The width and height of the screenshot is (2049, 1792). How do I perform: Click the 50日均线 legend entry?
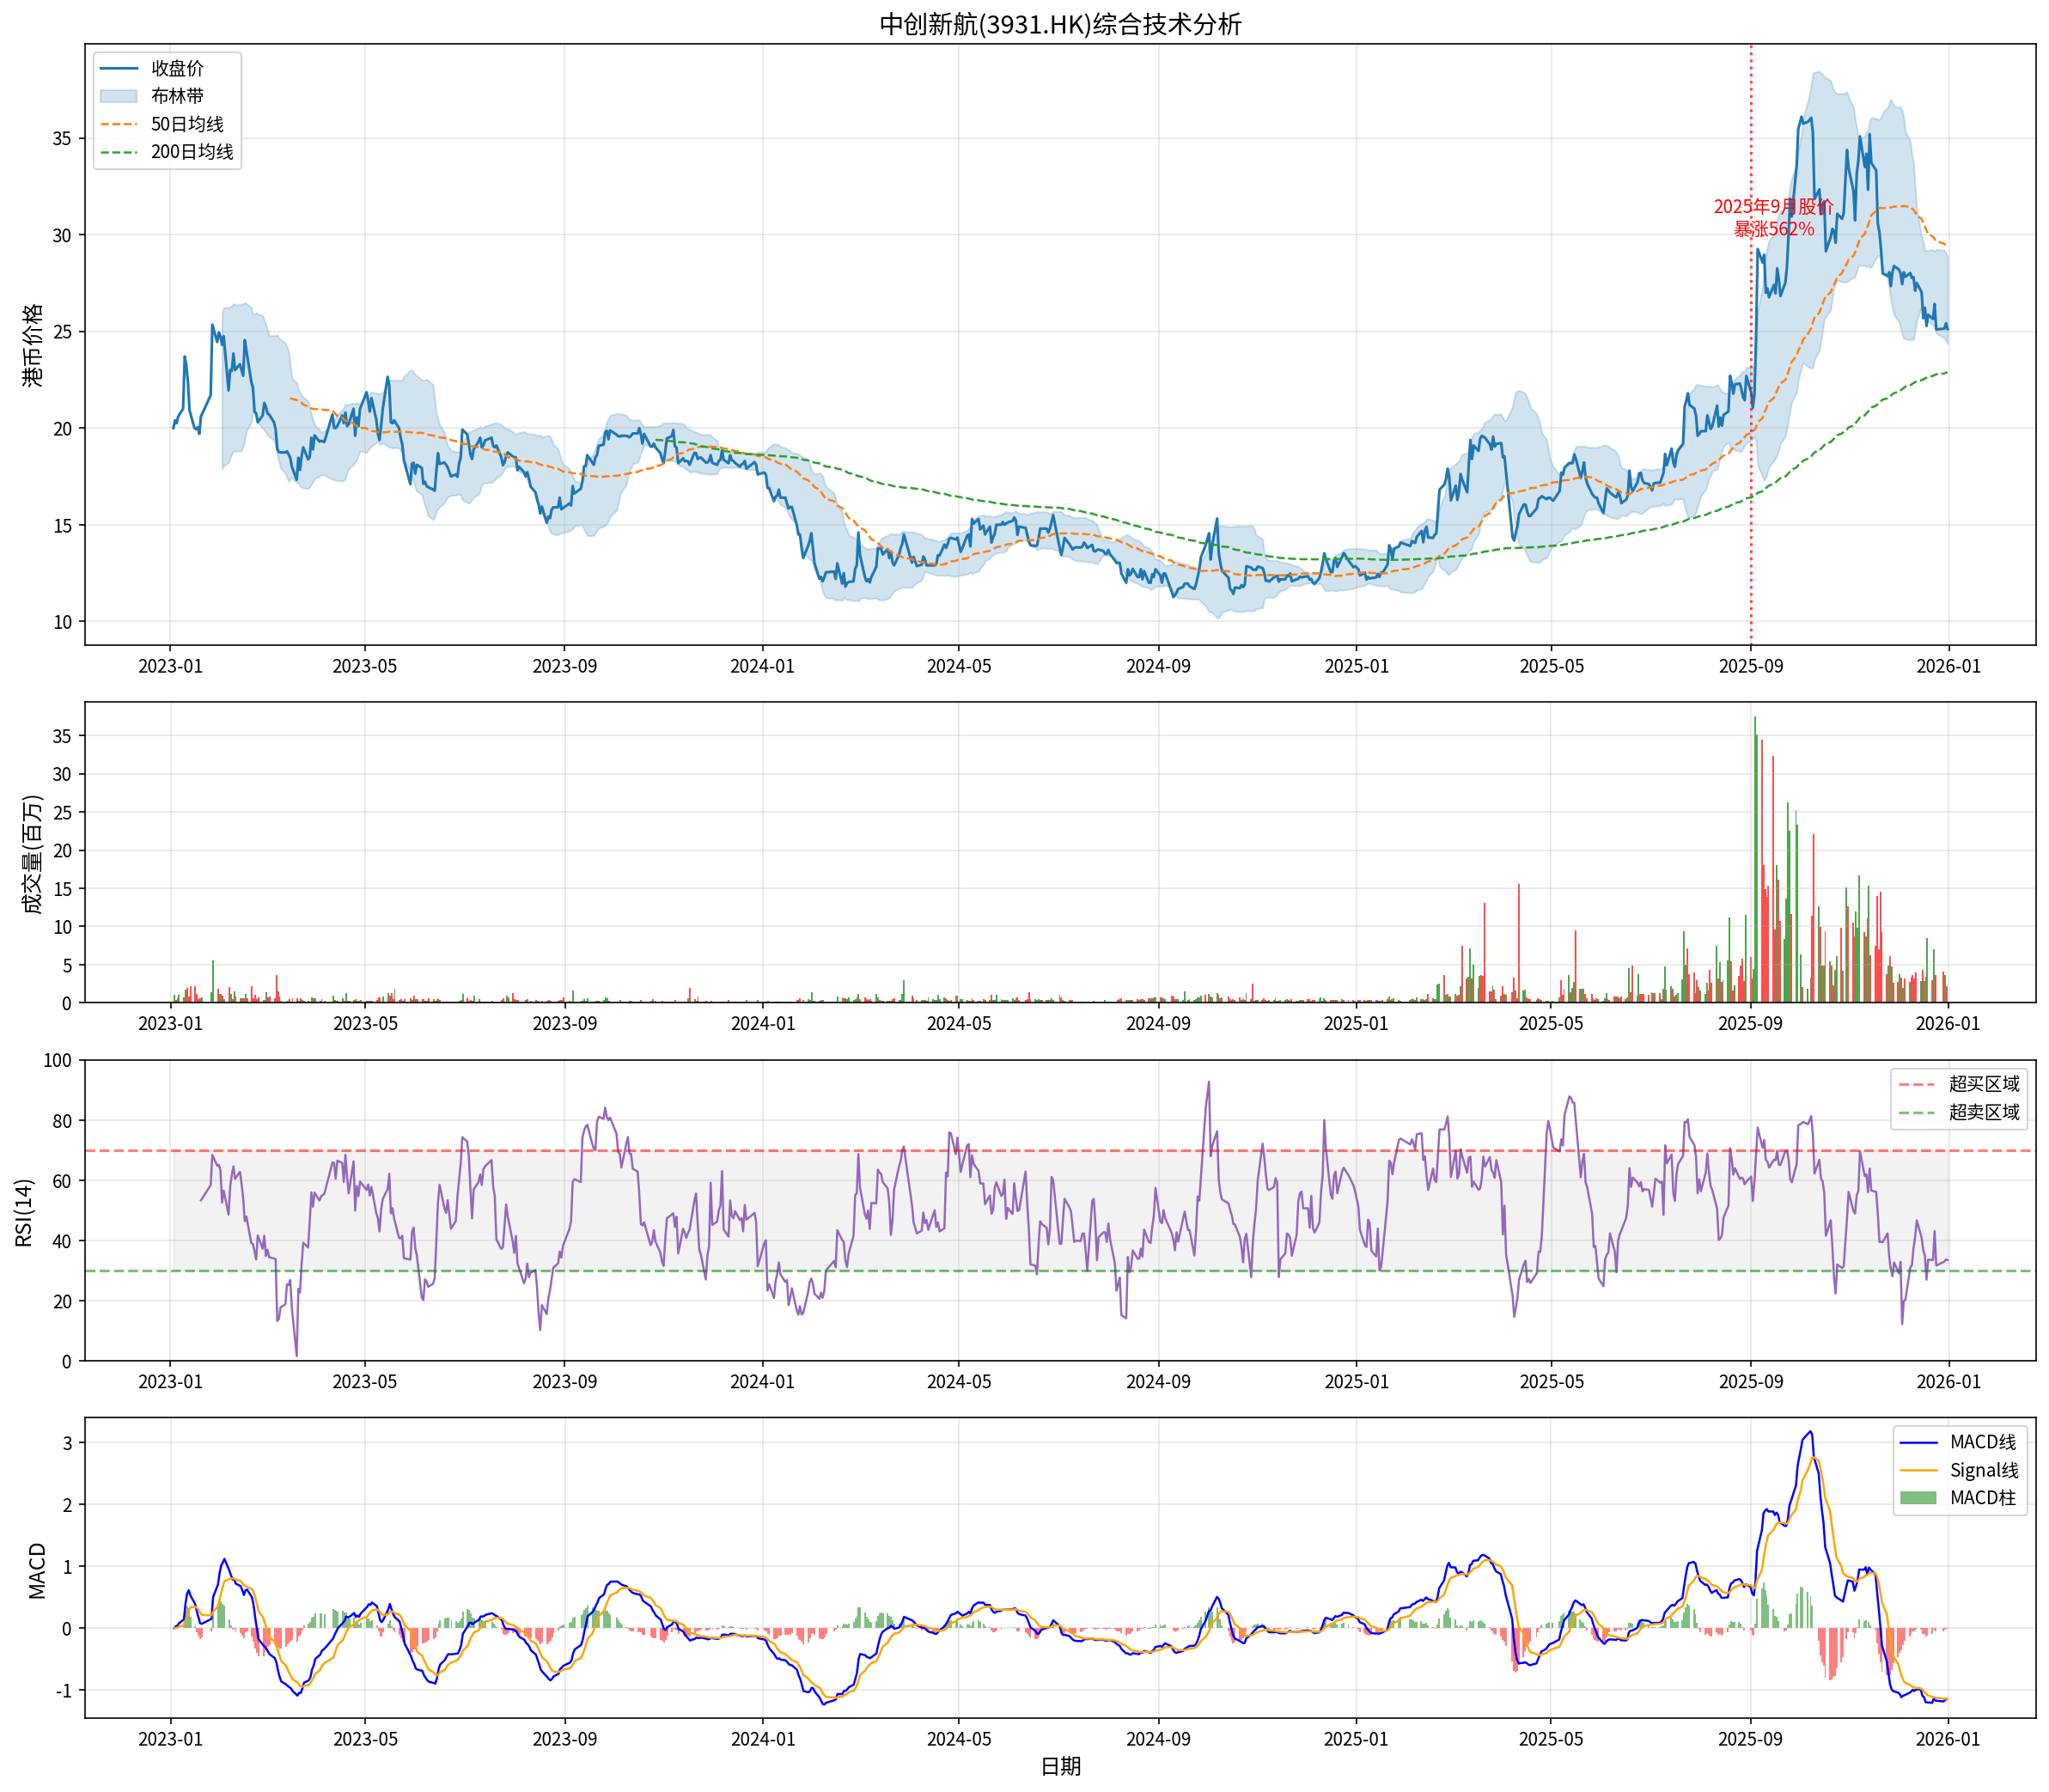coord(187,124)
